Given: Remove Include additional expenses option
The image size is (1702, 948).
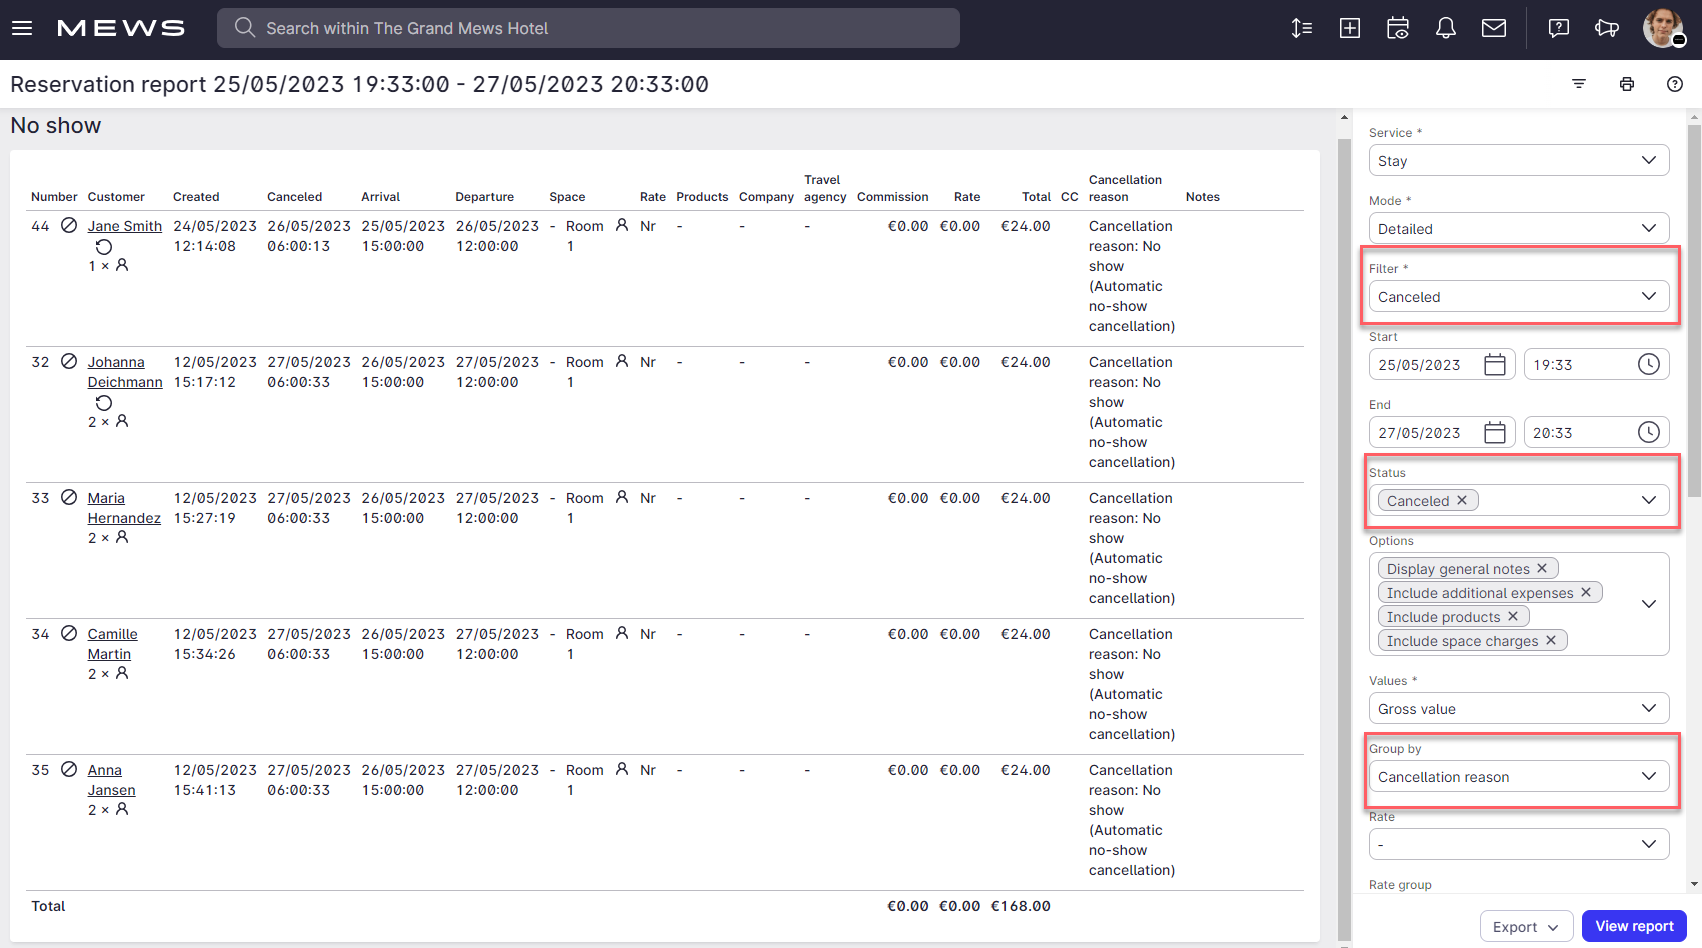Looking at the screenshot, I should [1586, 592].
